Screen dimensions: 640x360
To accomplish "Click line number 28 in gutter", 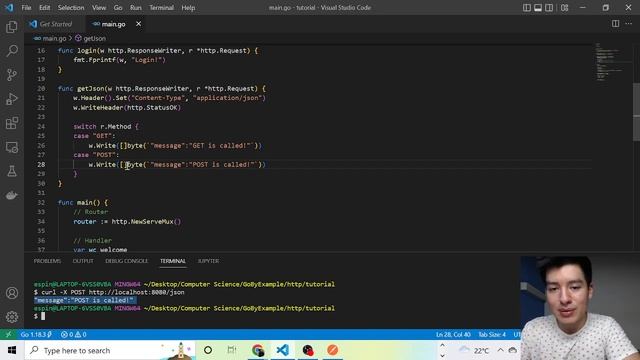I will point(41,164).
